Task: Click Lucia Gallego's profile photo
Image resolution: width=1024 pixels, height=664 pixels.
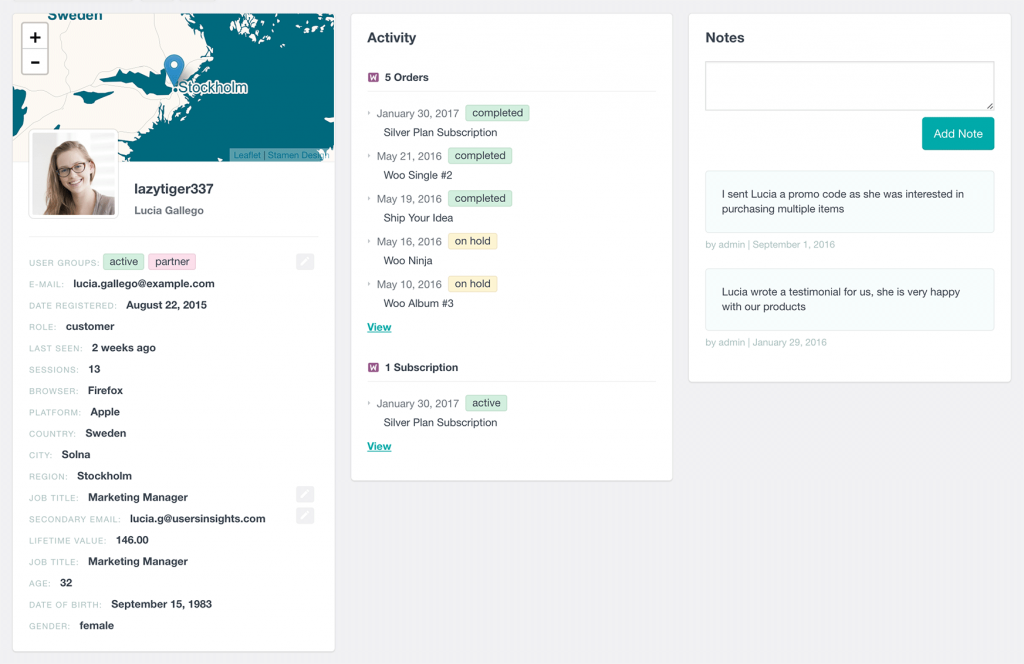Action: point(74,174)
